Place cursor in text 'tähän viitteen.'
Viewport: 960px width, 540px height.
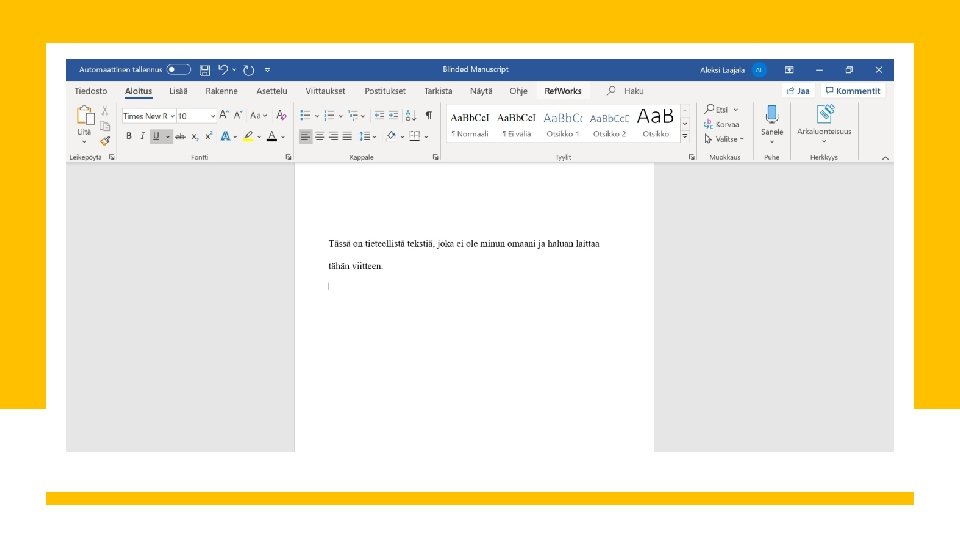355,266
